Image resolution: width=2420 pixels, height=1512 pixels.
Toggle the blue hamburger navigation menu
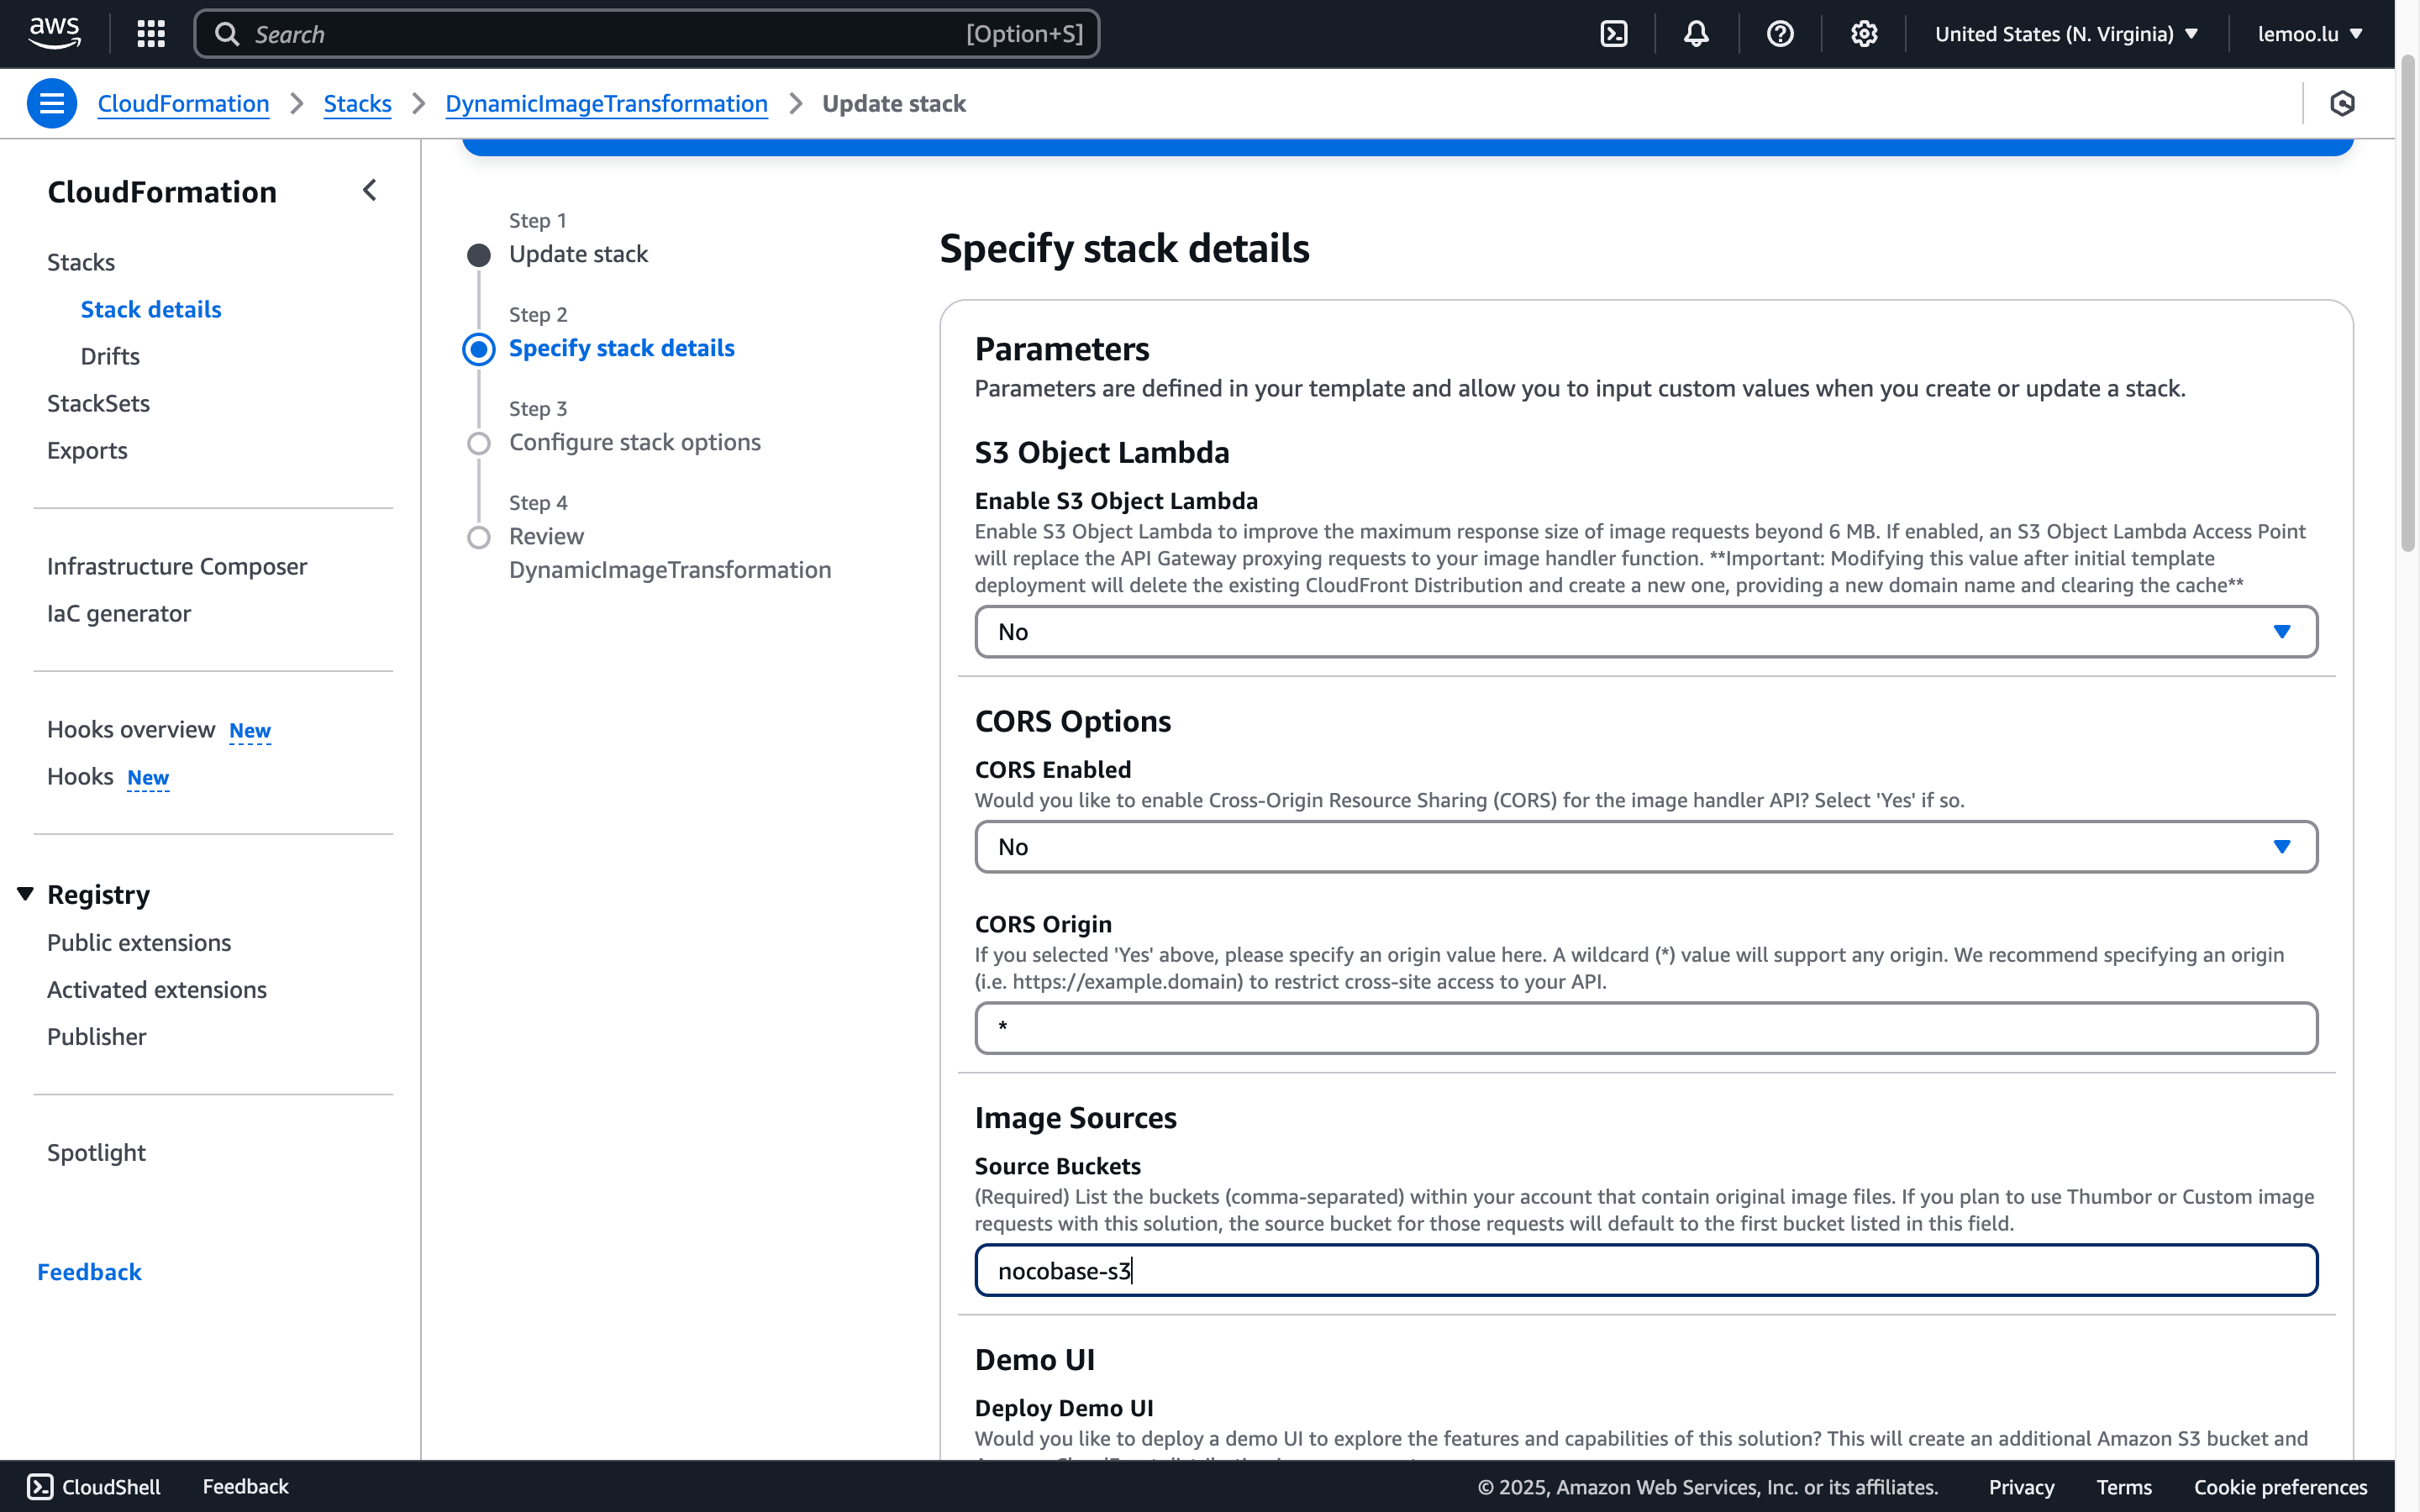(x=52, y=103)
